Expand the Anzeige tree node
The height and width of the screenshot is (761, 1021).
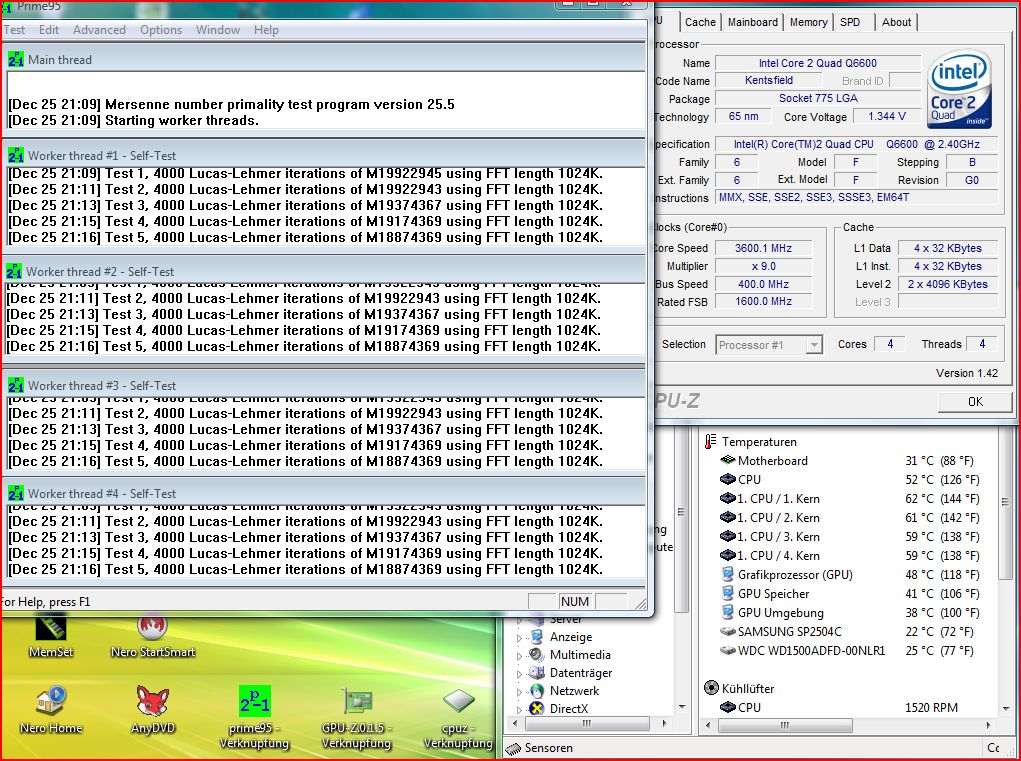519,638
